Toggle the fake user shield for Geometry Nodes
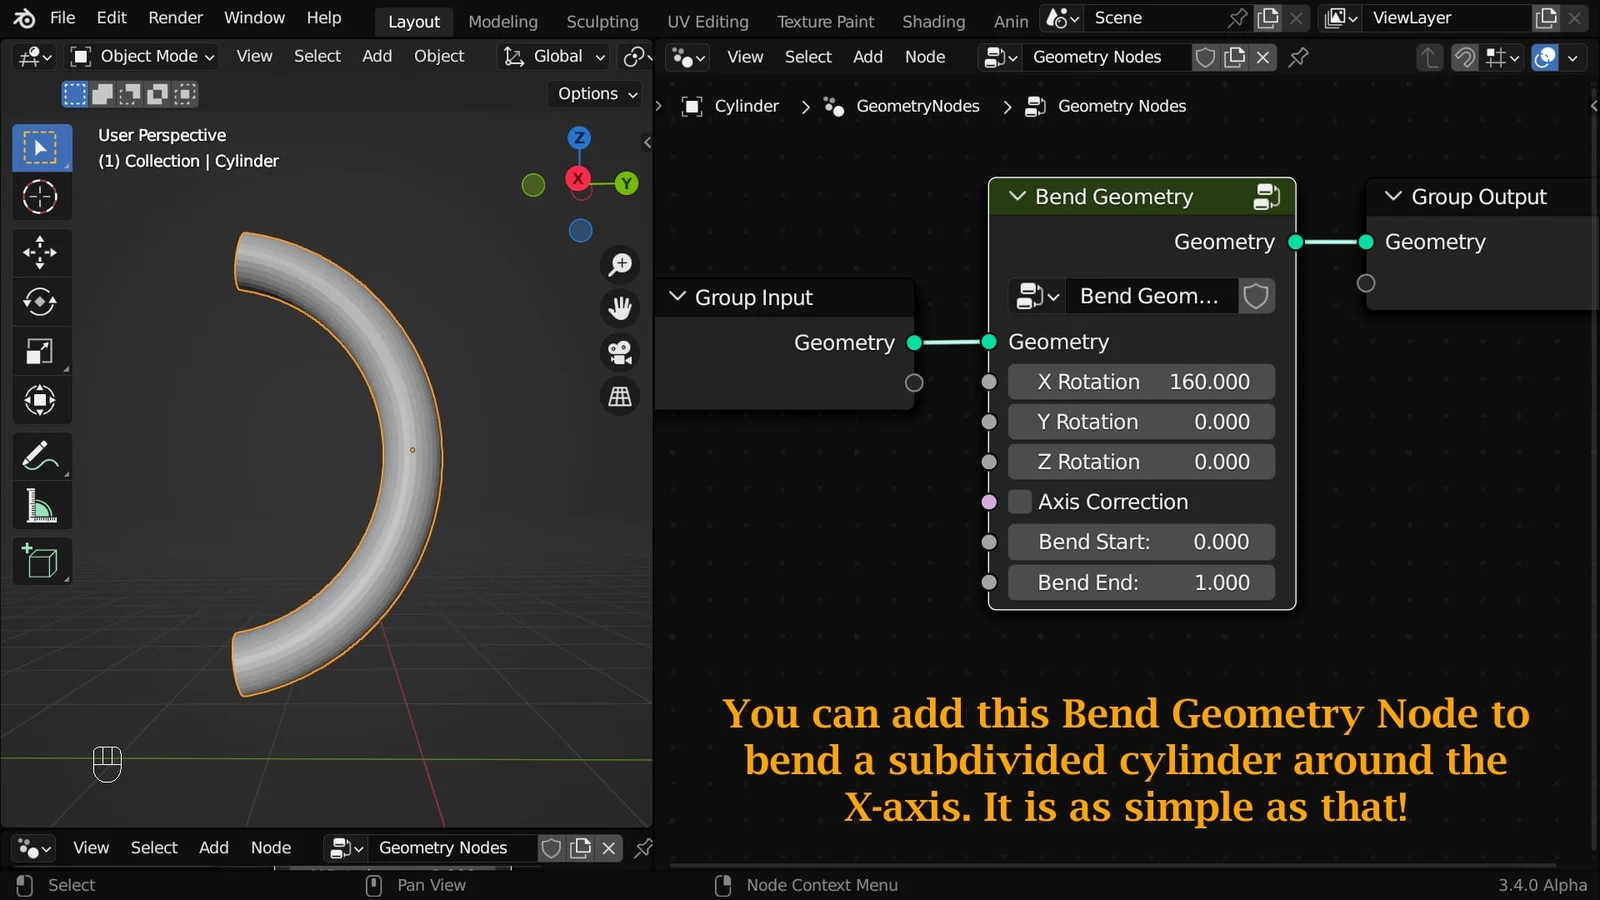 tap(1205, 57)
